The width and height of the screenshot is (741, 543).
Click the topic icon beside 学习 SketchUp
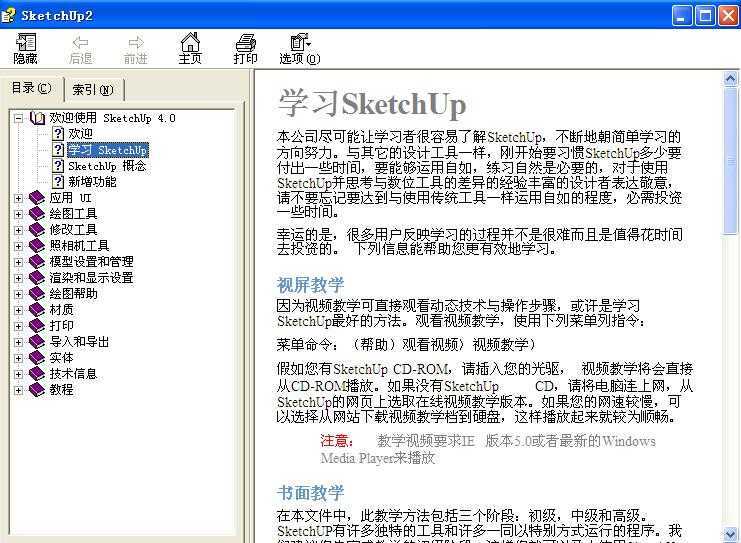[58, 150]
